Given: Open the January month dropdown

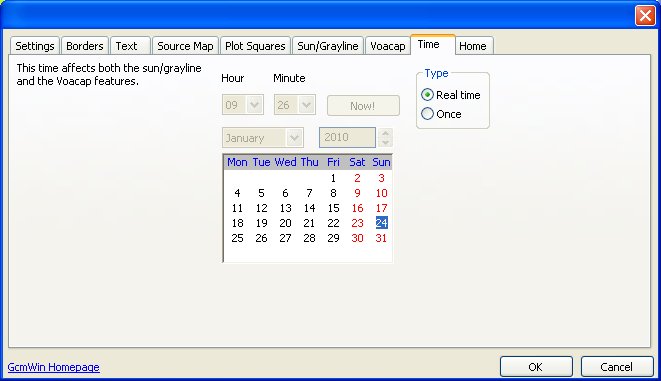Looking at the screenshot, I should click(294, 138).
